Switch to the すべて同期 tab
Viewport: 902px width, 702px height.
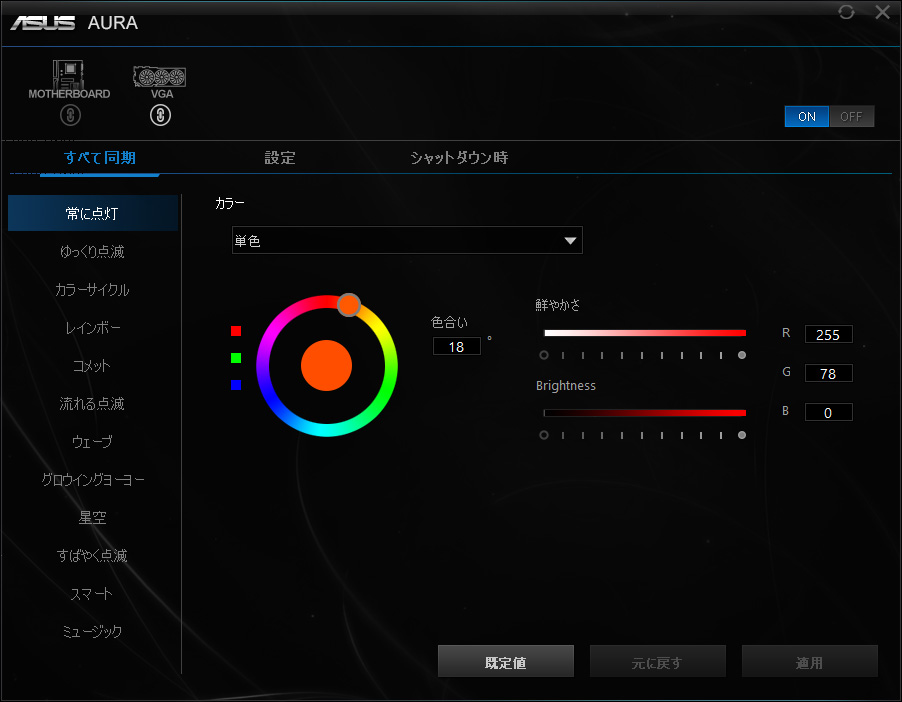[x=100, y=158]
